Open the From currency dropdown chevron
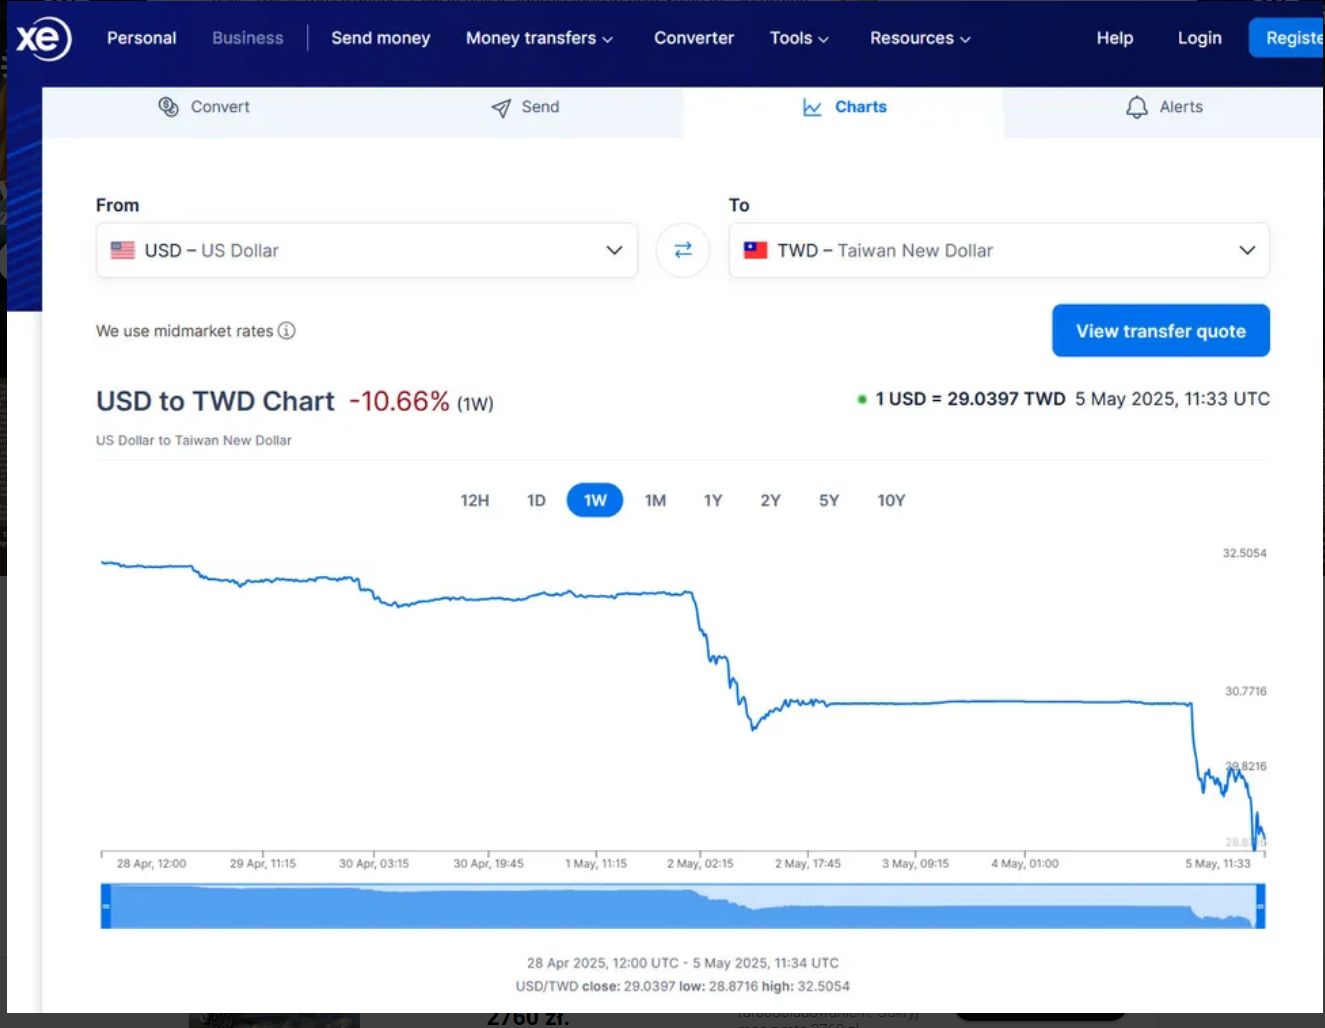 pos(614,250)
